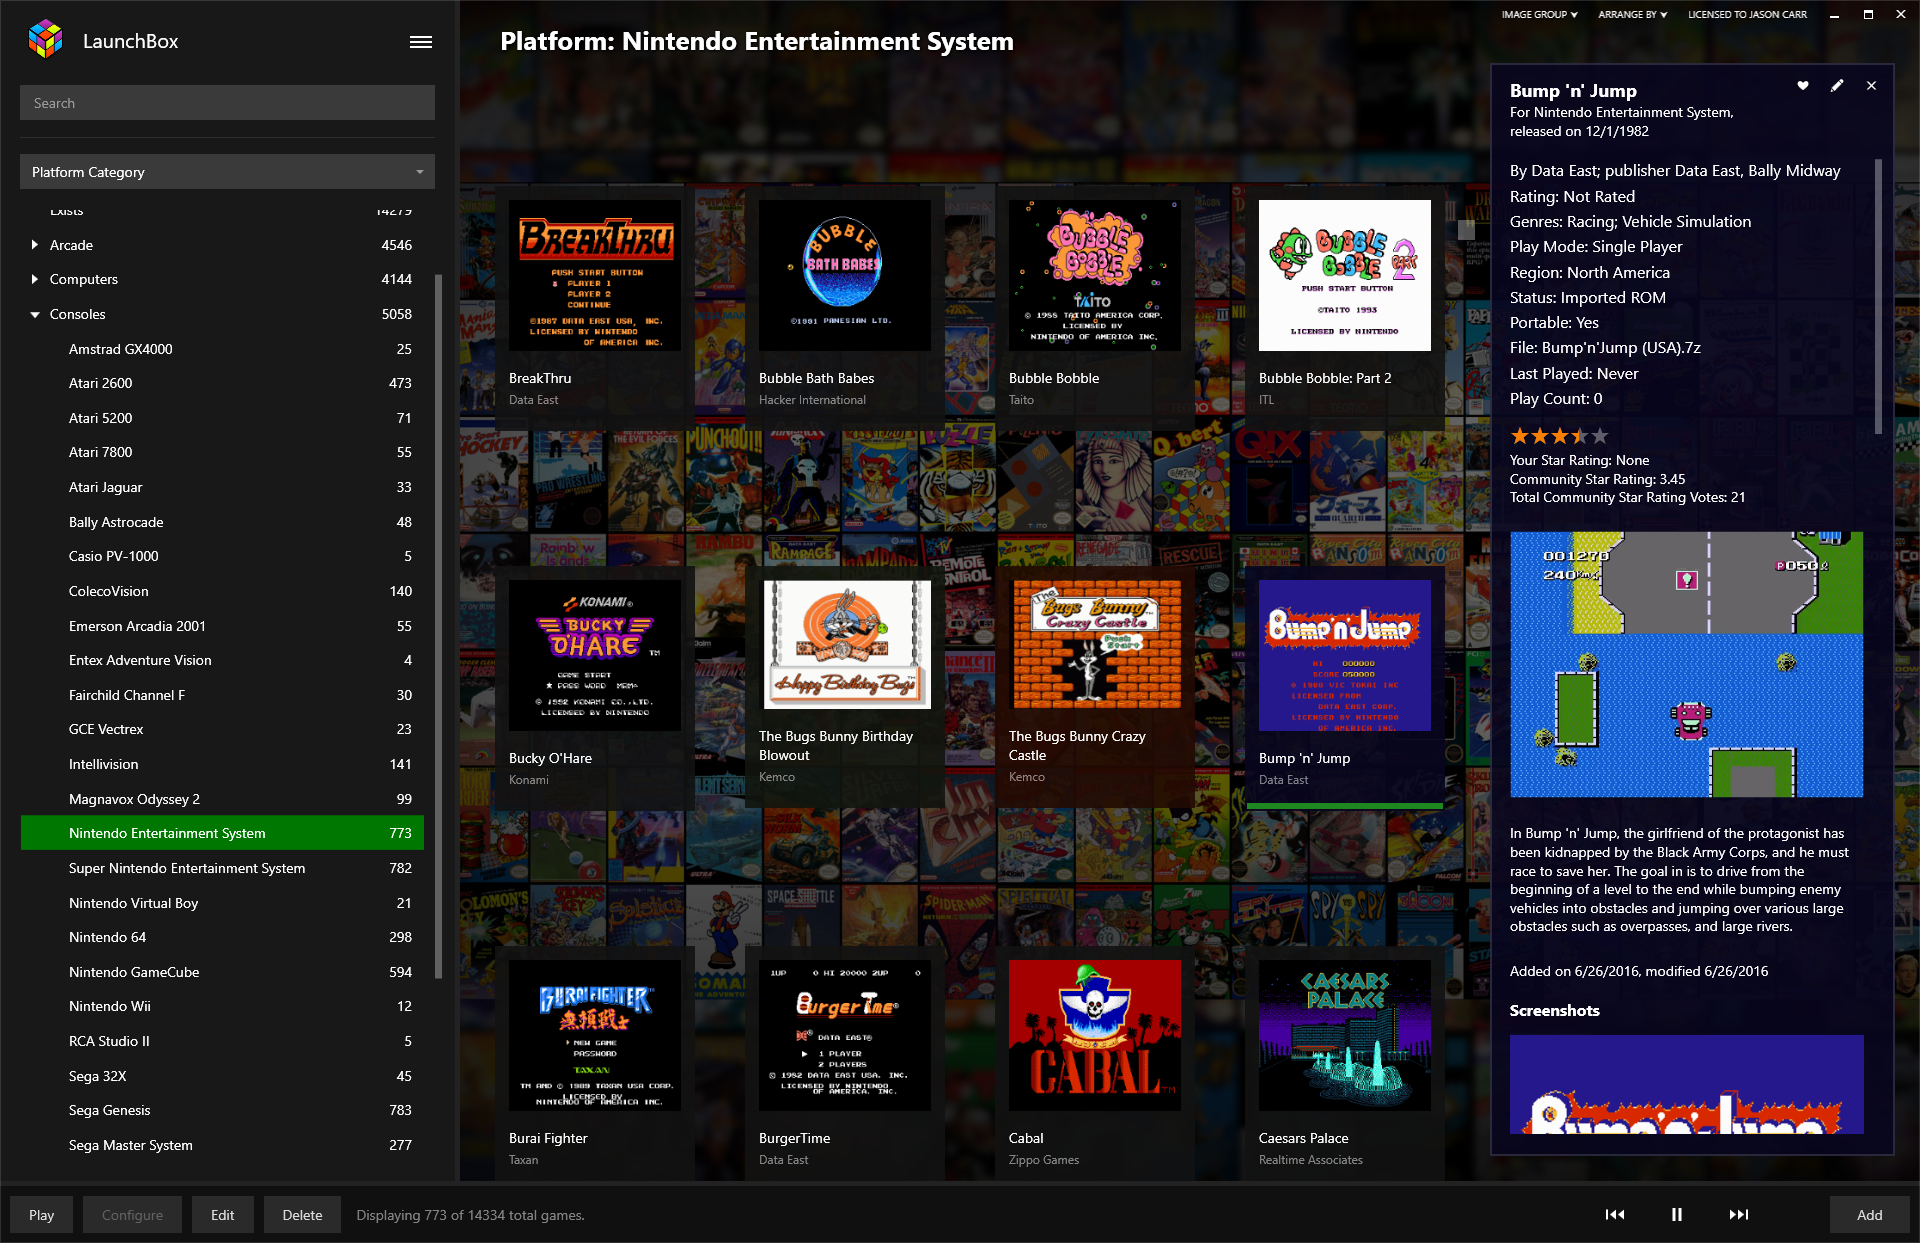Select the Bubble Bath Babes game
This screenshot has width=1920, height=1243.
(x=845, y=275)
